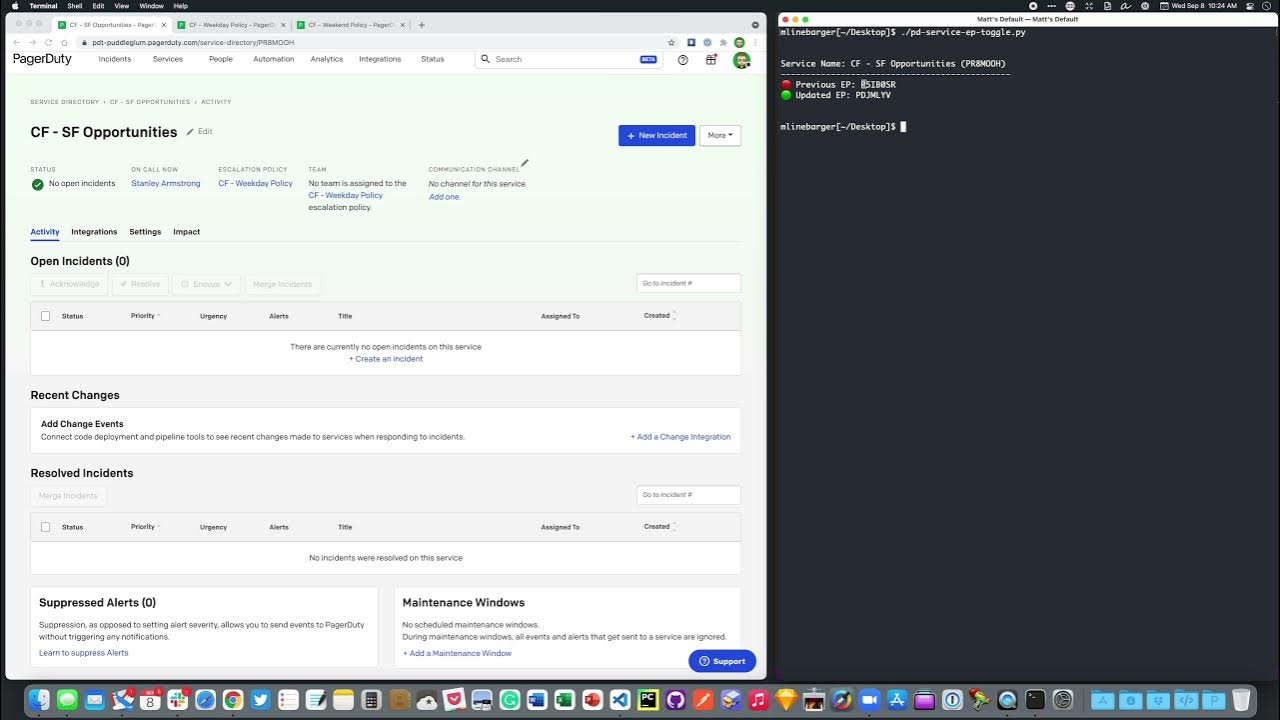This screenshot has width=1280, height=720.
Task: Open the Snooze dropdown
Action: coord(206,284)
